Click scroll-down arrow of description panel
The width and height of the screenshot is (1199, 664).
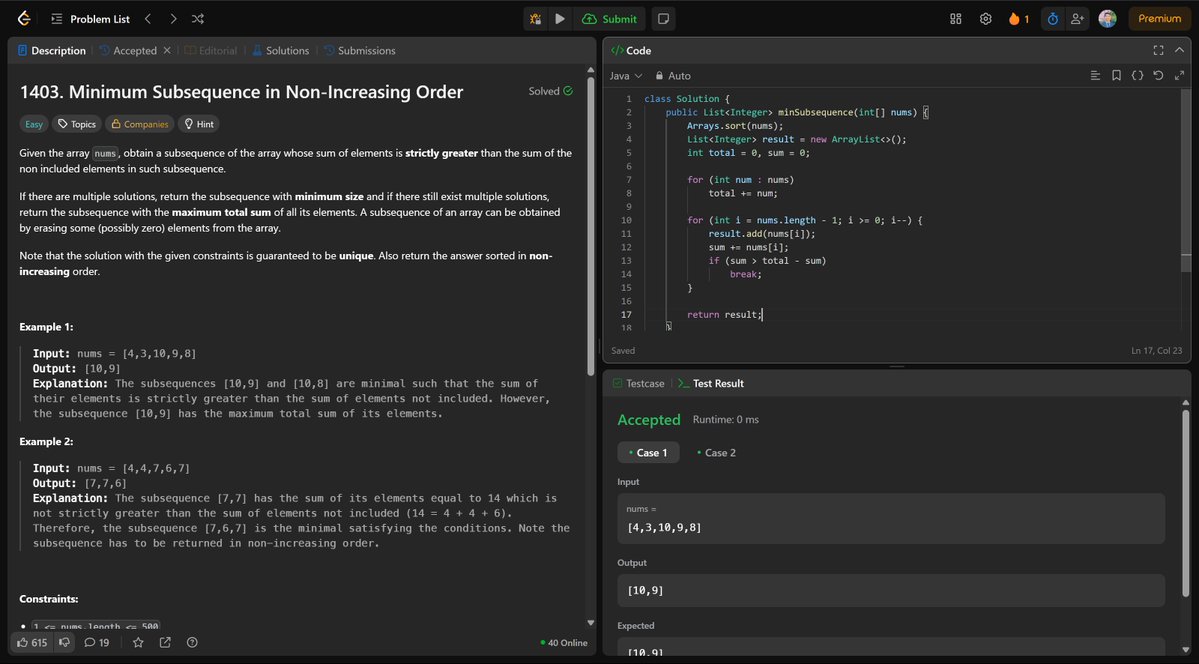[x=590, y=623]
